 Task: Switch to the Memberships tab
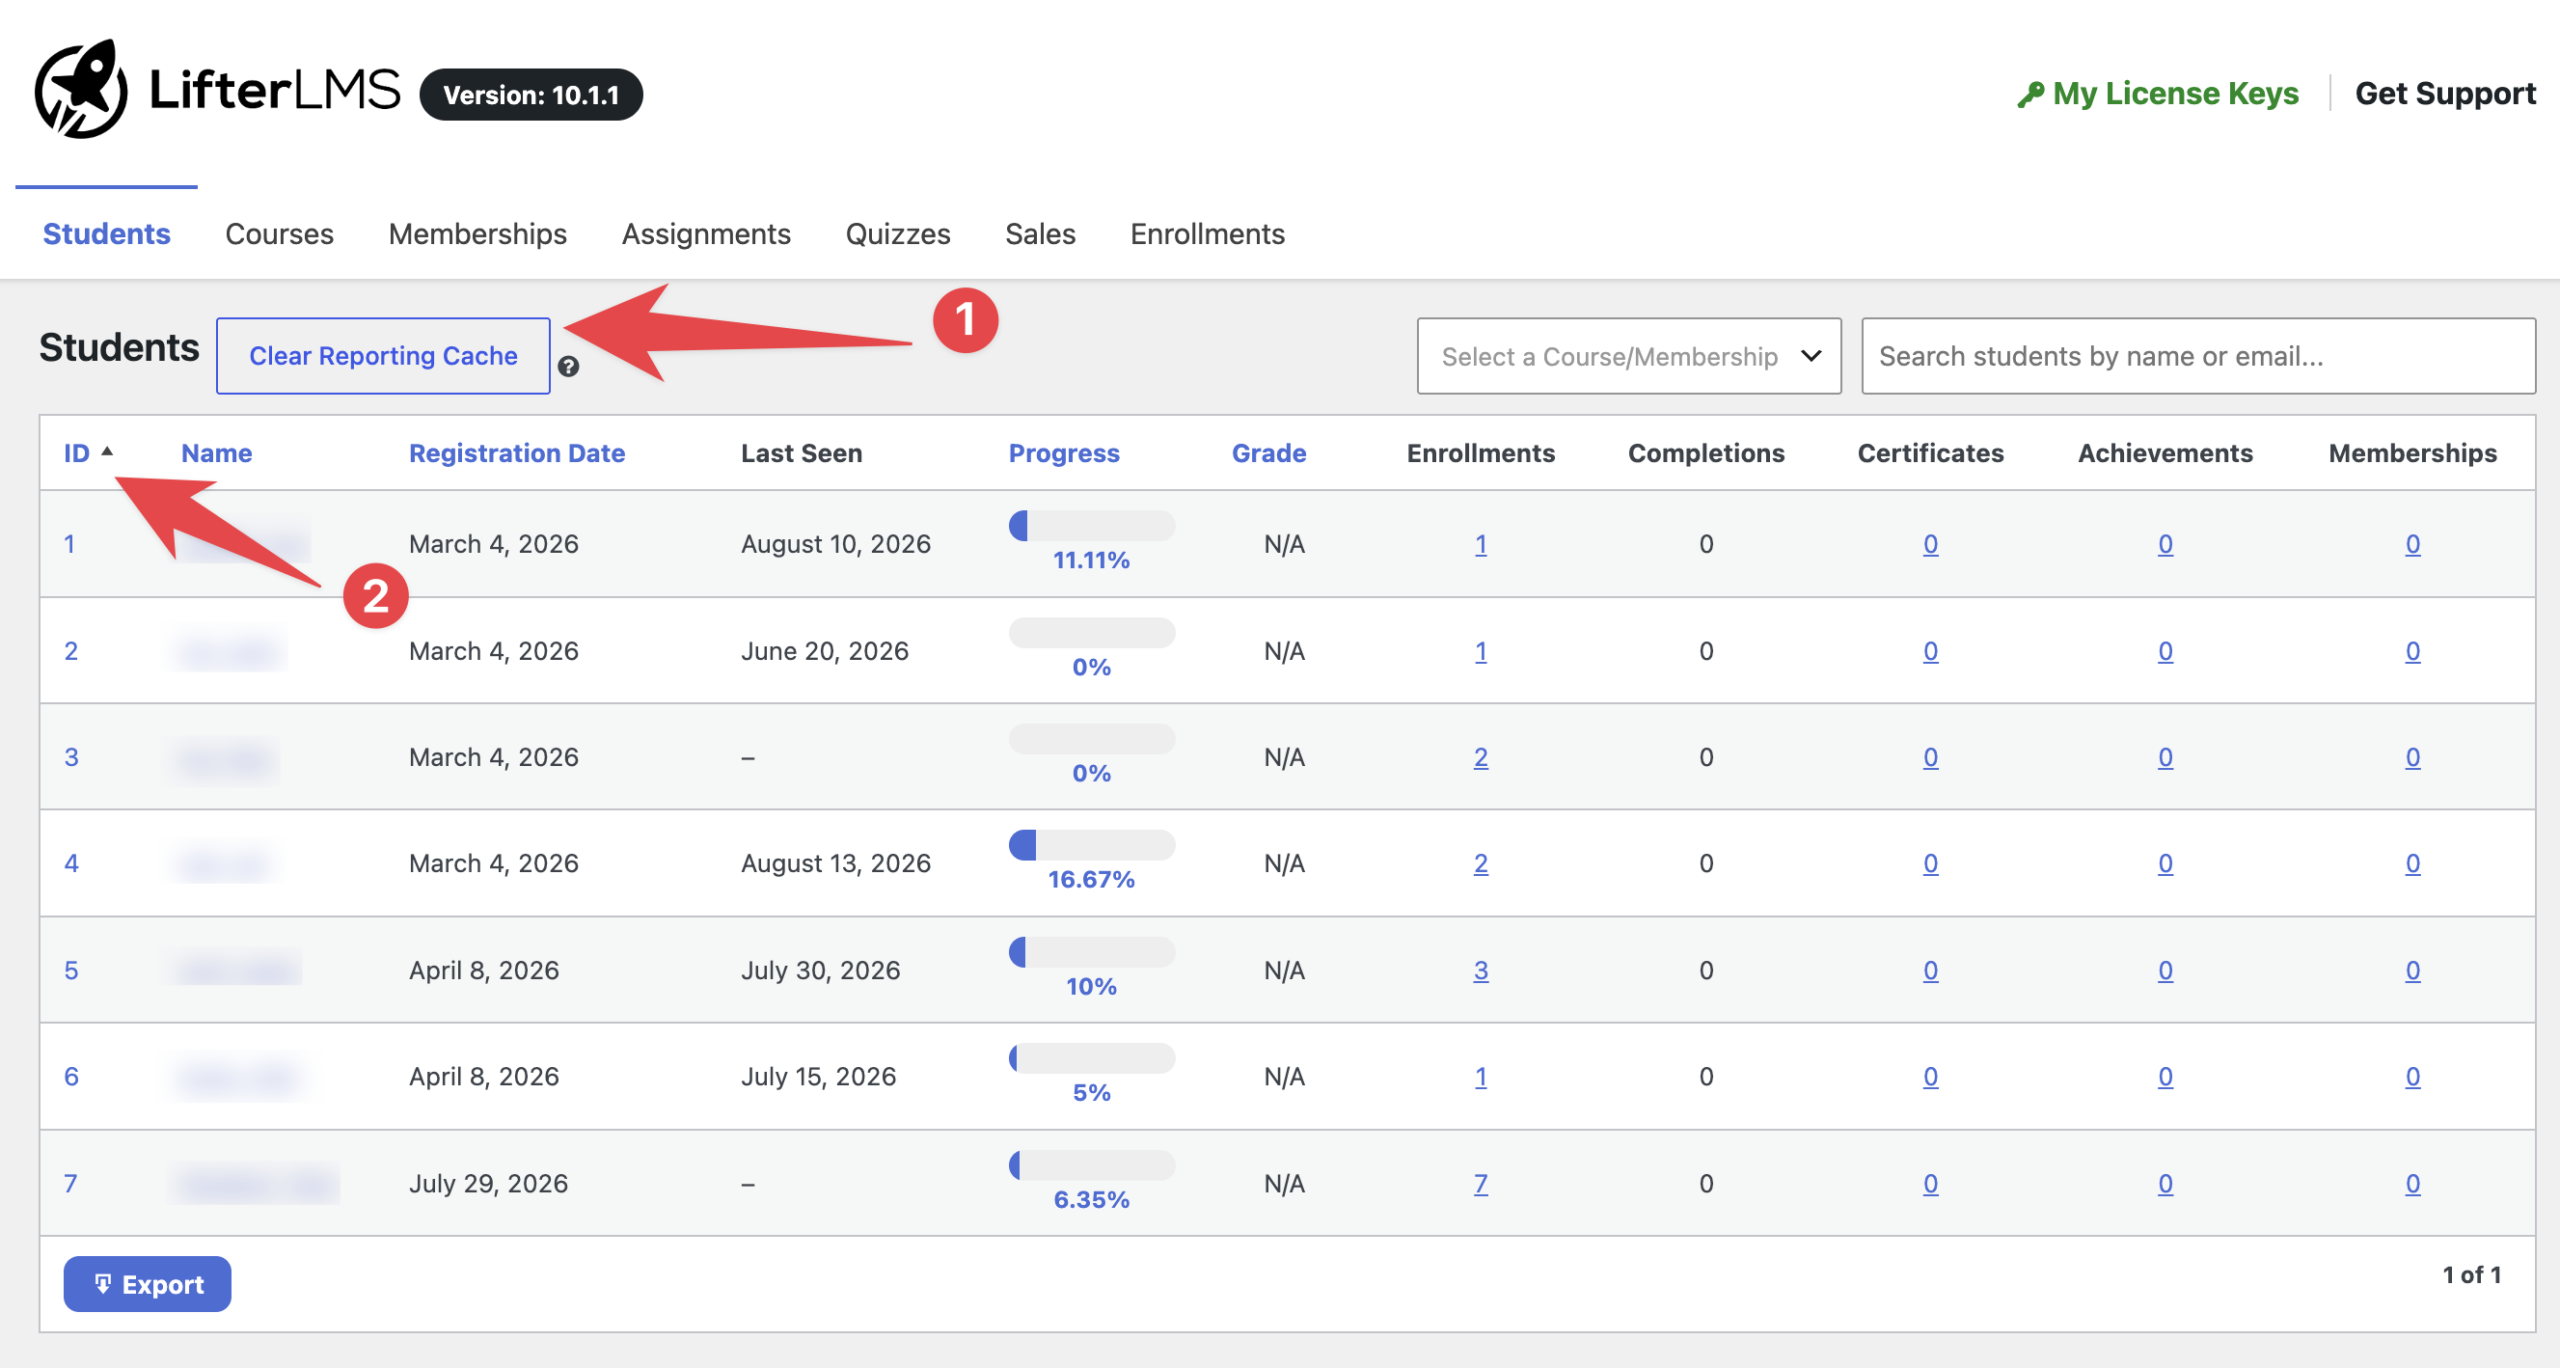tap(477, 233)
